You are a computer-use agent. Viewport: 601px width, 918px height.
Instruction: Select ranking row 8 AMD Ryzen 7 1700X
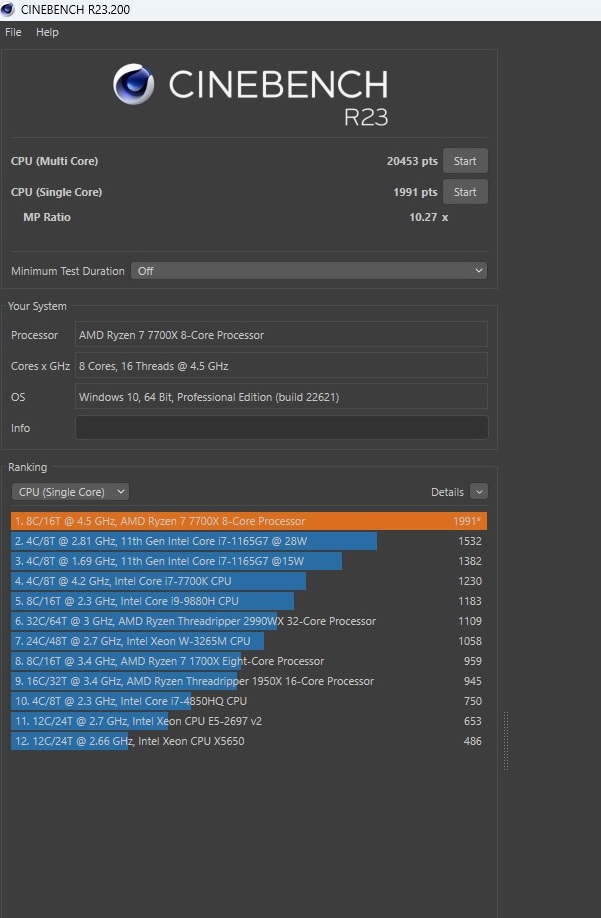[249, 661]
